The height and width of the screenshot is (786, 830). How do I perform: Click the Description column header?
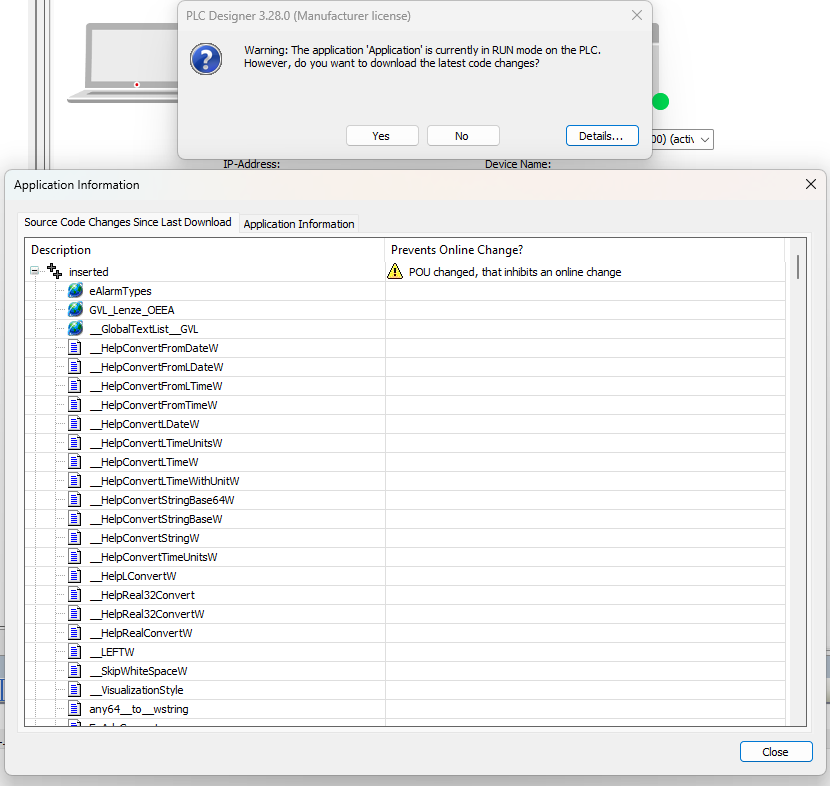click(61, 250)
